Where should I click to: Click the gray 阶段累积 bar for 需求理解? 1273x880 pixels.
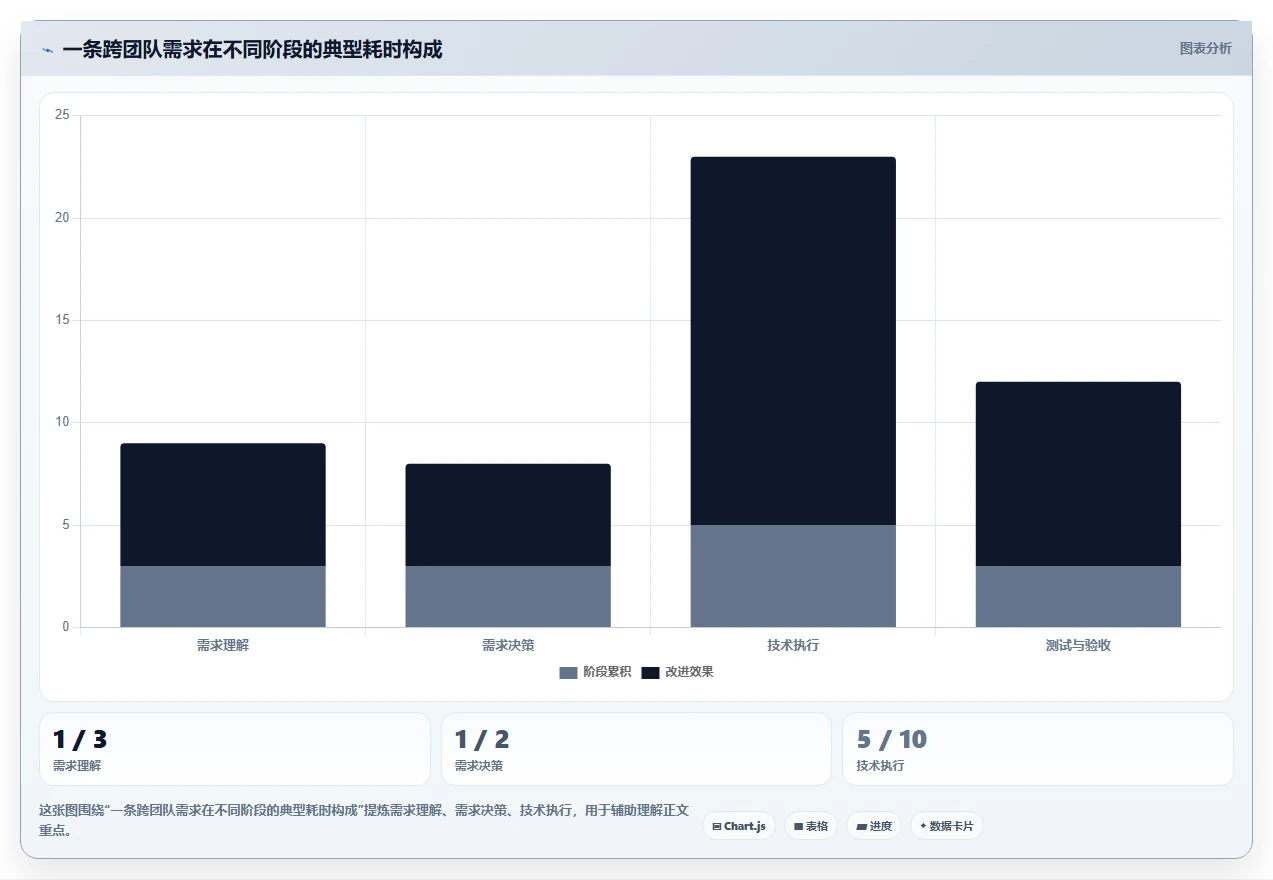click(x=223, y=597)
